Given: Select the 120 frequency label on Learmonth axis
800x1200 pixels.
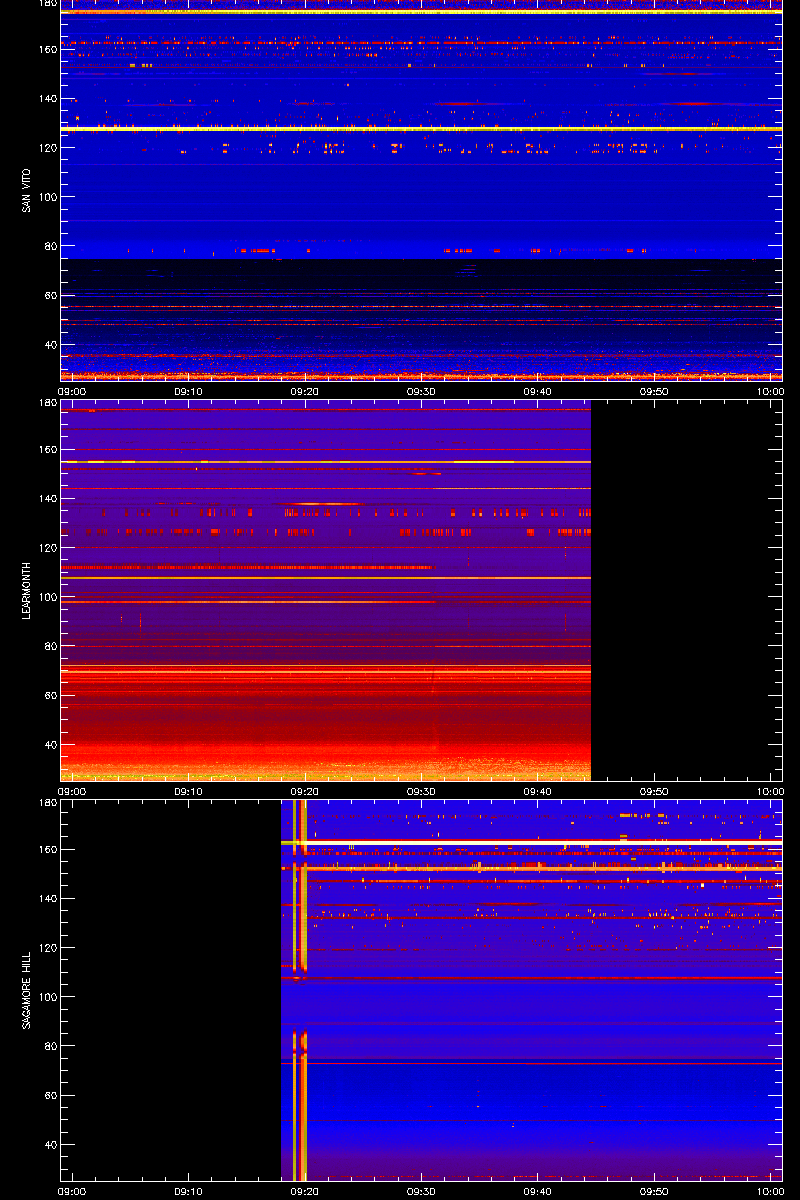Looking at the screenshot, I should click(x=48, y=547).
